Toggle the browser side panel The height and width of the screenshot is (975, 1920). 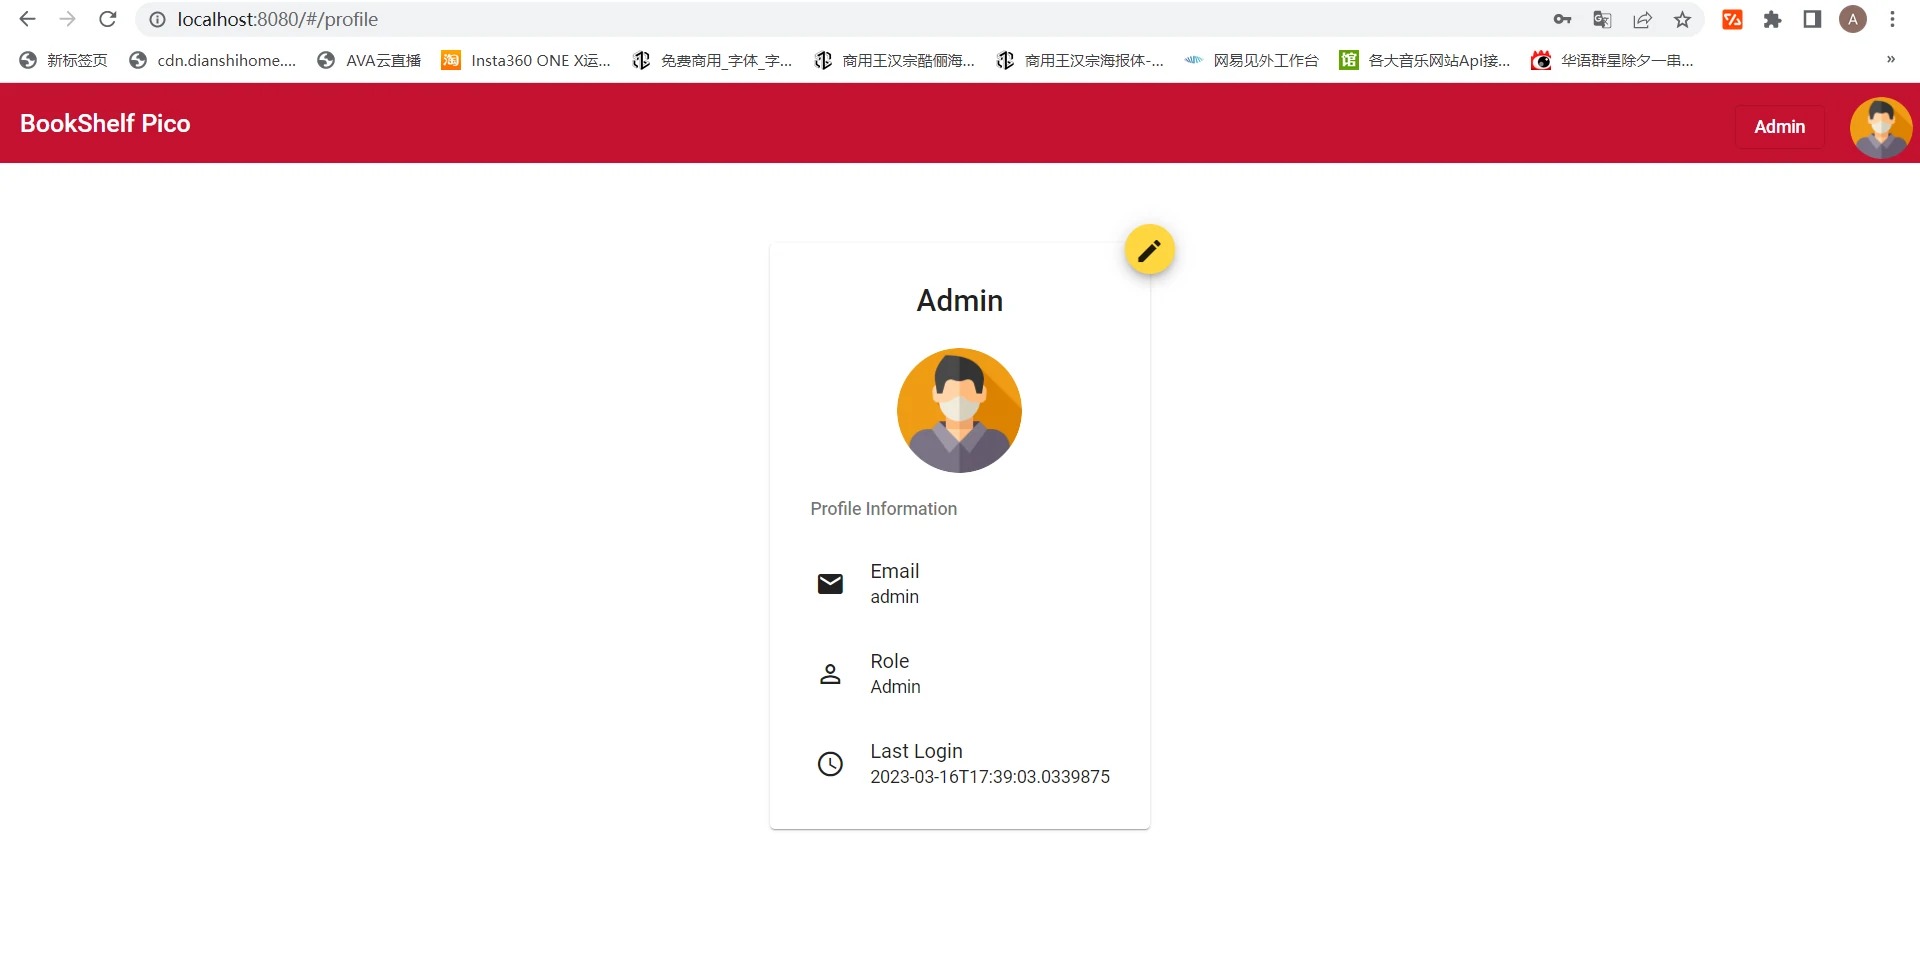[x=1812, y=20]
